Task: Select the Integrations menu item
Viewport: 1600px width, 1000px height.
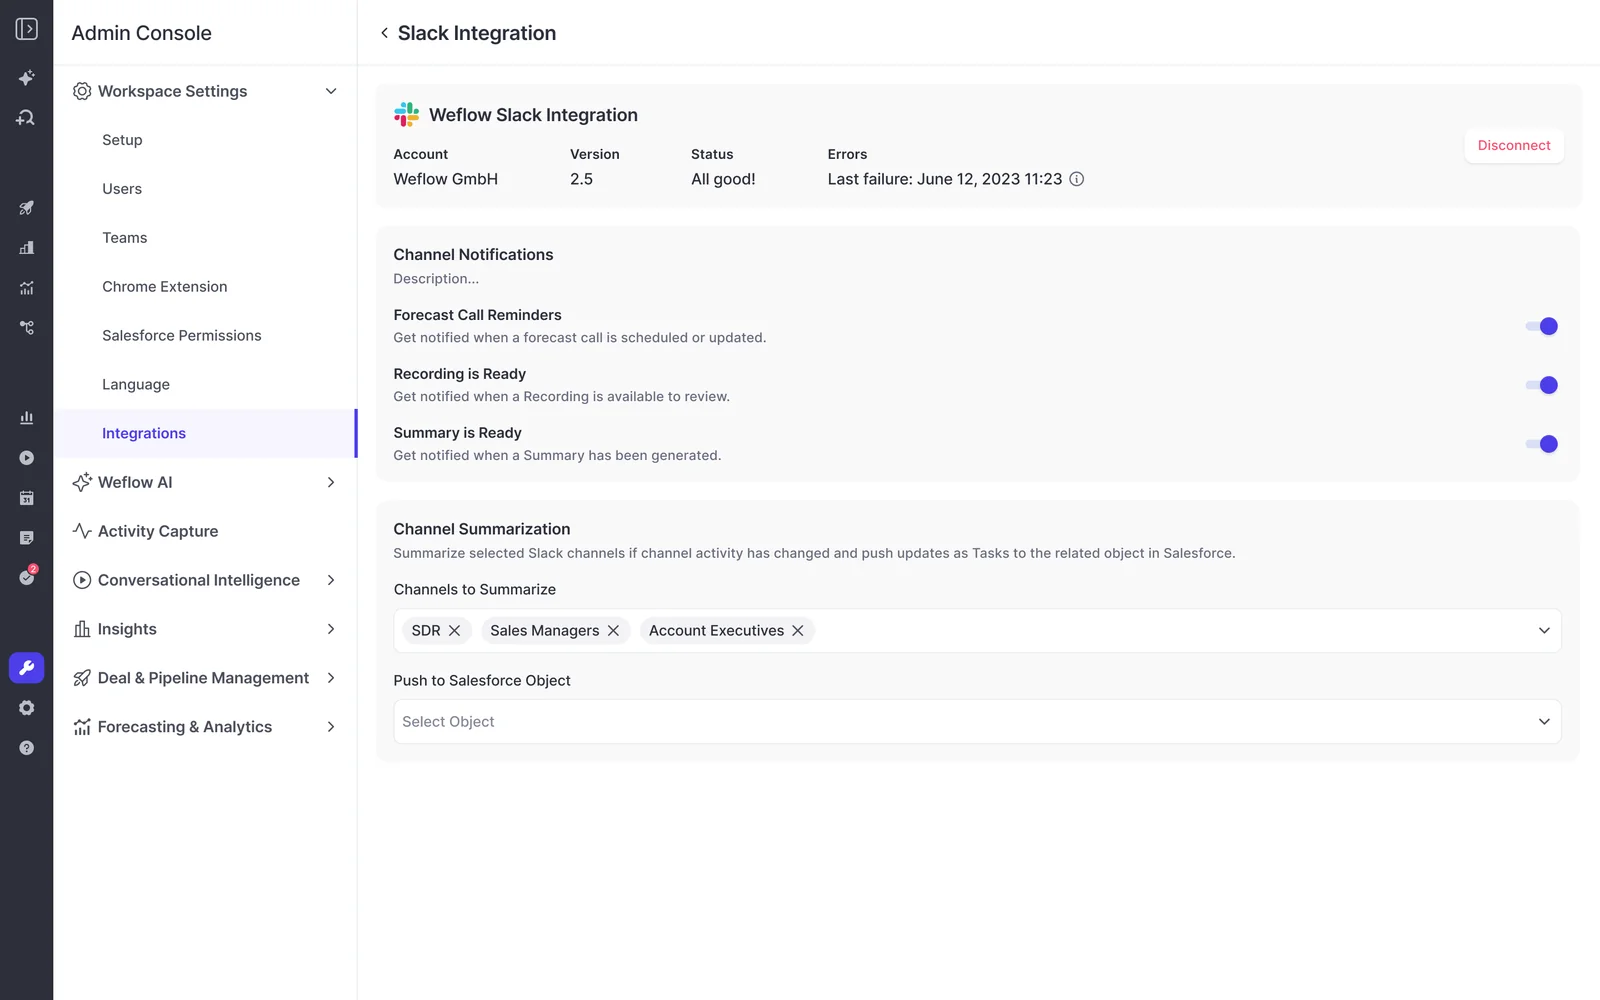Action: pyautogui.click(x=205, y=434)
